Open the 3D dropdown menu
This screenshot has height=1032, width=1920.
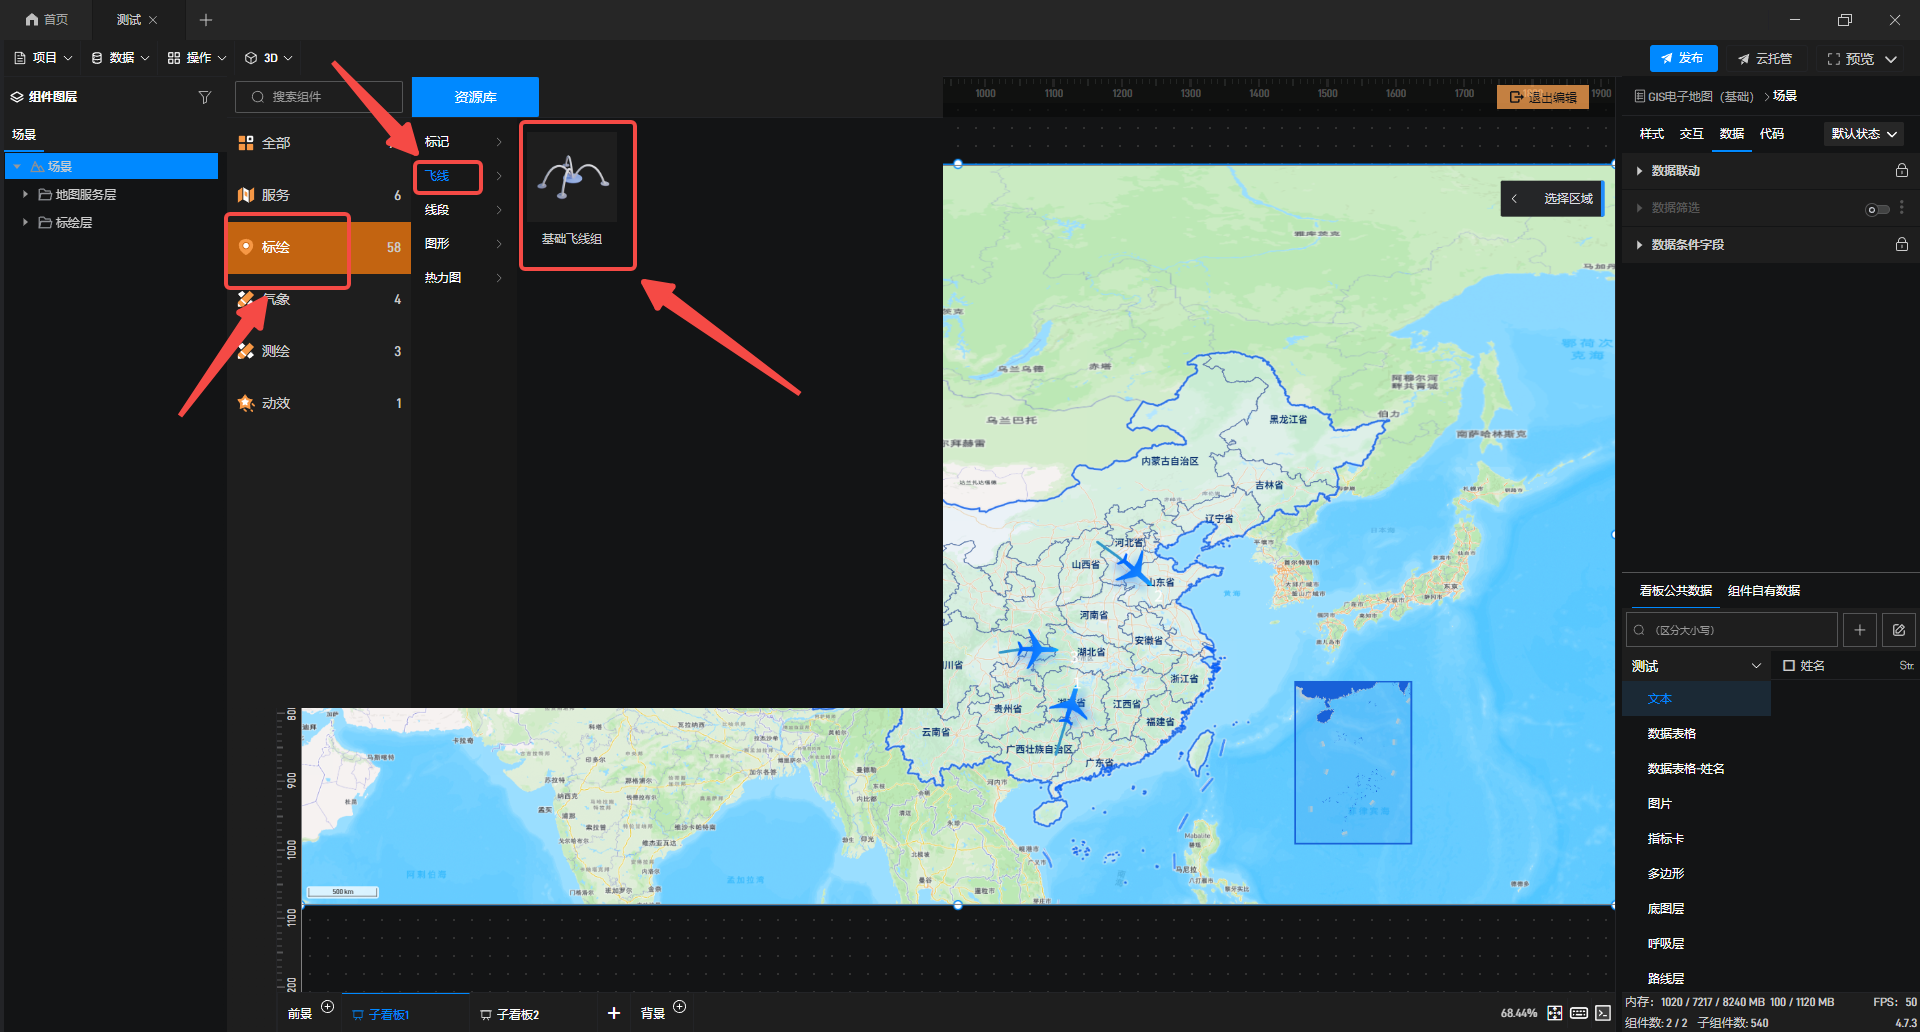269,58
